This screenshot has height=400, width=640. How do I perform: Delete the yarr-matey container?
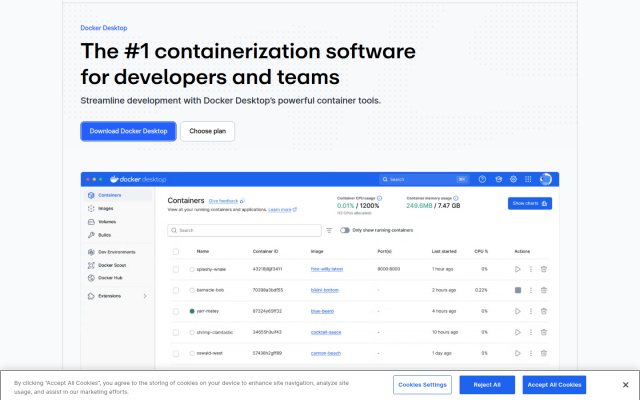click(x=544, y=311)
